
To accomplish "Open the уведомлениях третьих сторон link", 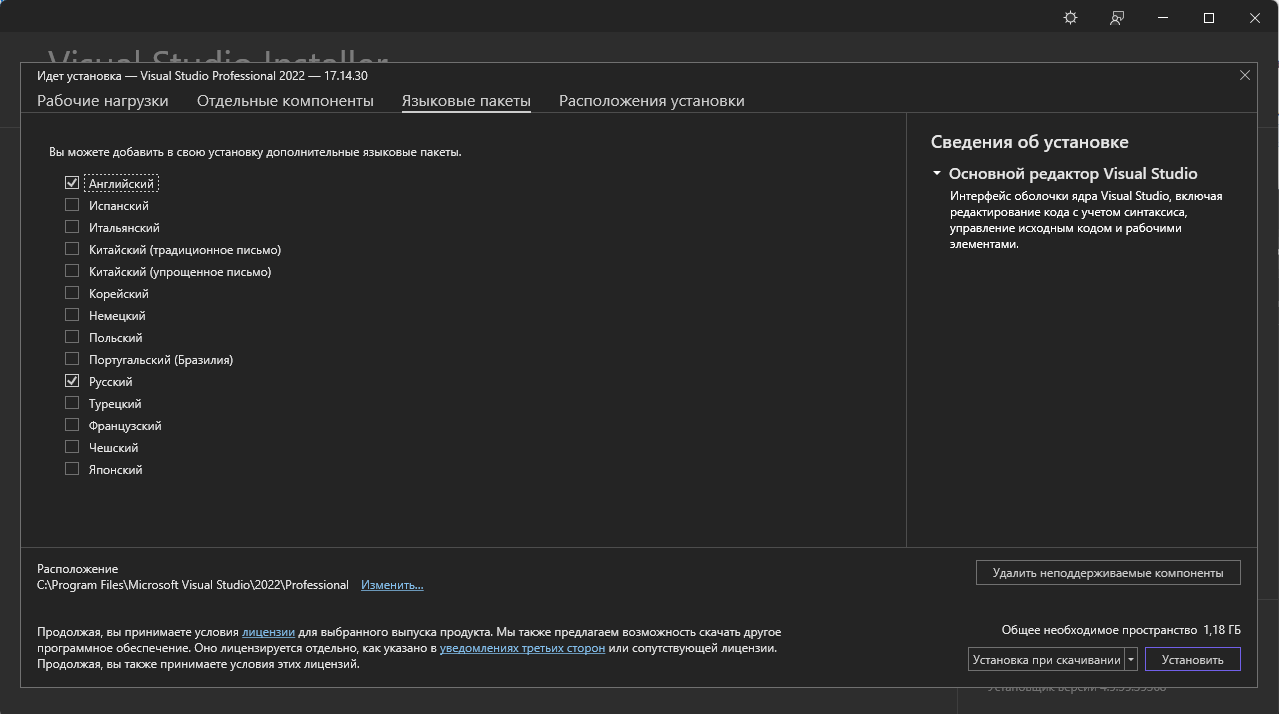I will tap(522, 648).
